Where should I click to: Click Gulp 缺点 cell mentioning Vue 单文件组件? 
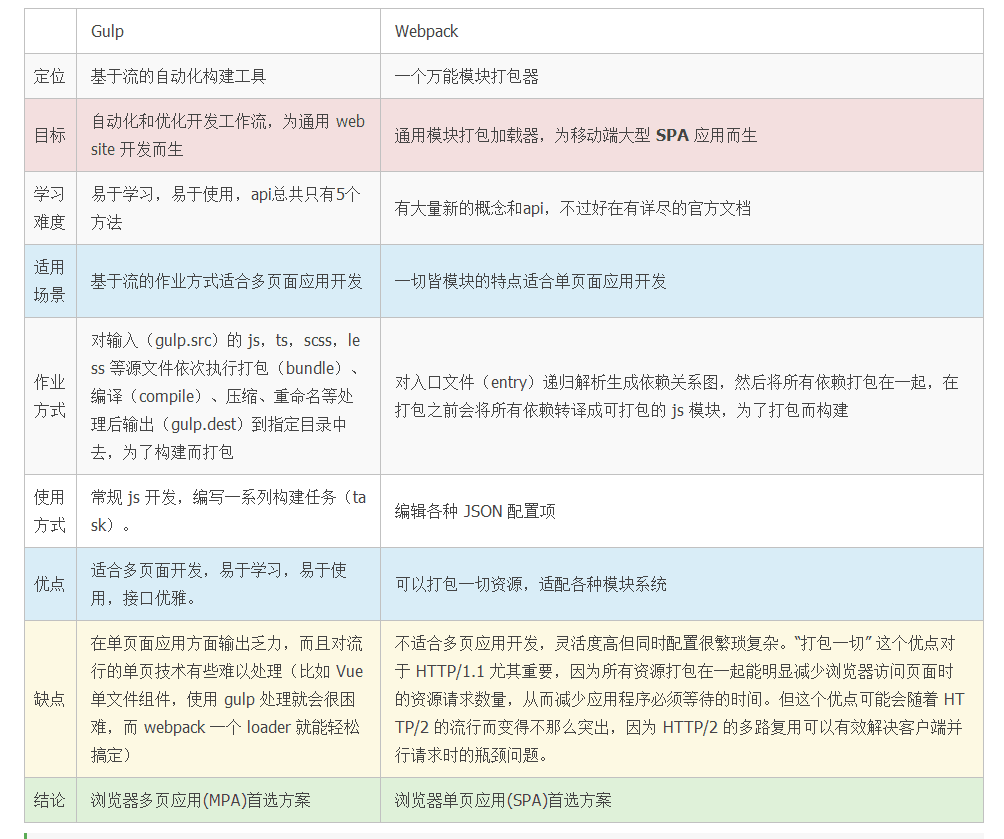pyautogui.click(x=228, y=699)
